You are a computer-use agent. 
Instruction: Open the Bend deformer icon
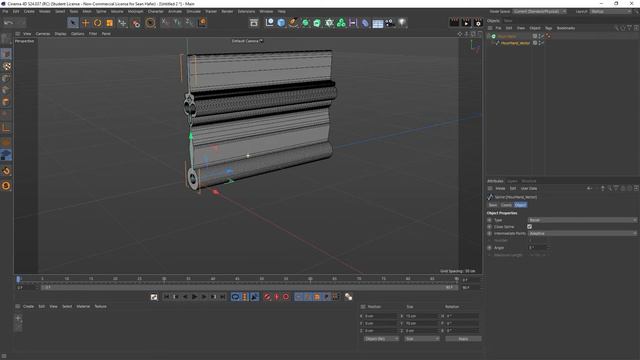[365, 23]
